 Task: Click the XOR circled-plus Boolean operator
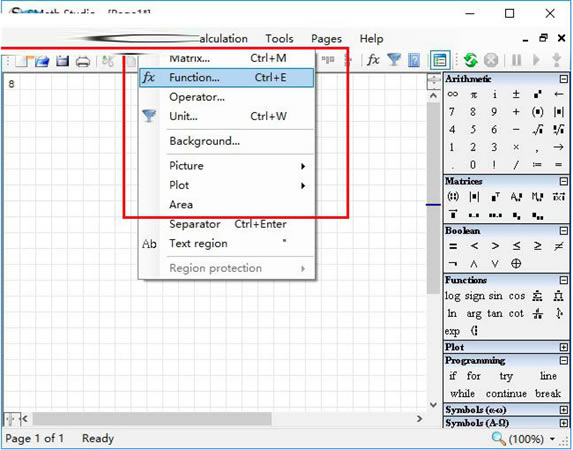pos(516,264)
